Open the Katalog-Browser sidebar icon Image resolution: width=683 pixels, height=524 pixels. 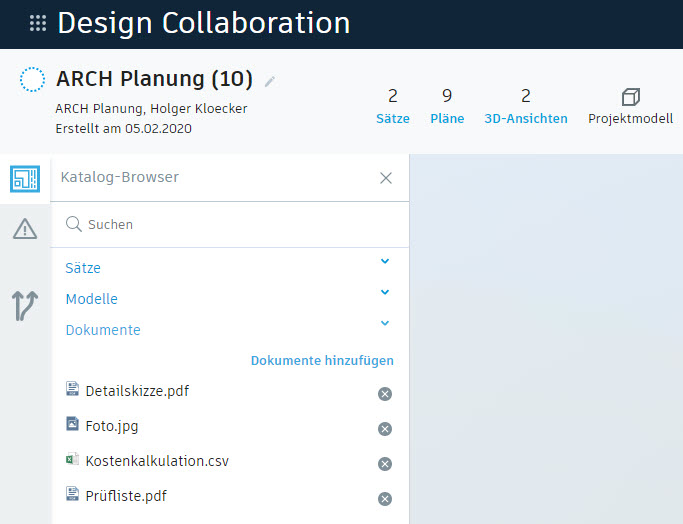point(25,179)
